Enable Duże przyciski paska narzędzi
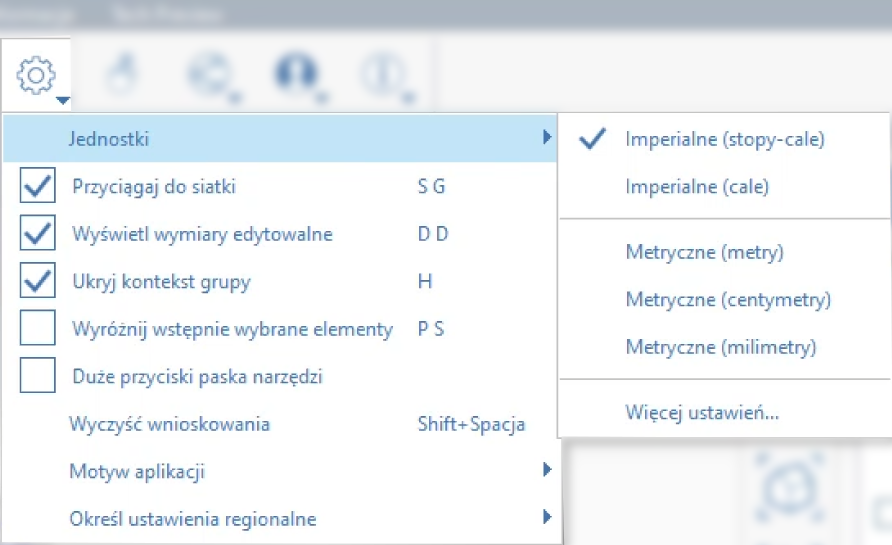Image resolution: width=892 pixels, height=545 pixels. (38, 377)
